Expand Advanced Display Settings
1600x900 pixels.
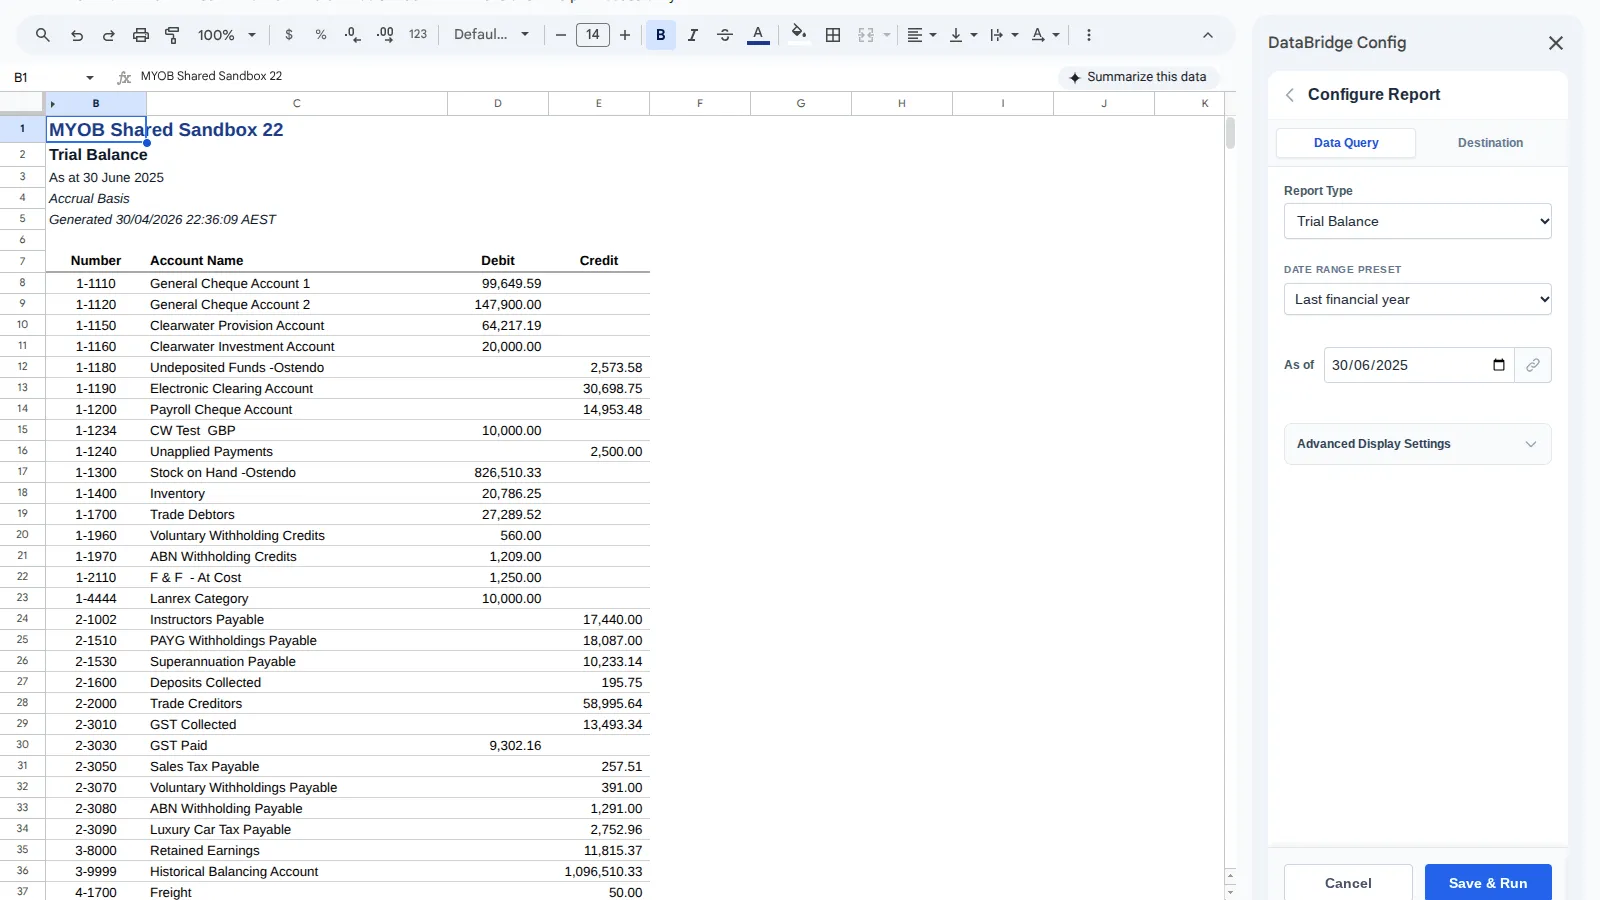pyautogui.click(x=1418, y=444)
